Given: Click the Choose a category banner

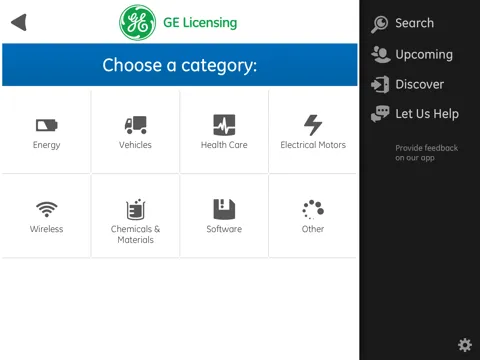Looking at the screenshot, I should pos(180,65).
